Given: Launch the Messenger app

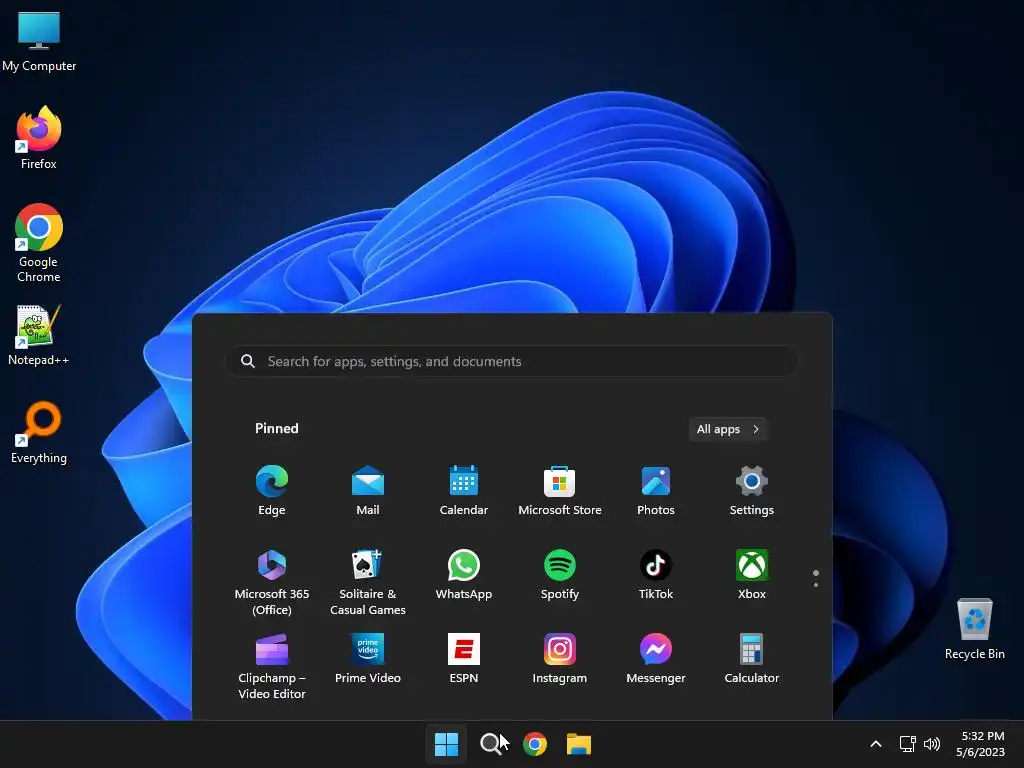Looking at the screenshot, I should click(x=656, y=659).
